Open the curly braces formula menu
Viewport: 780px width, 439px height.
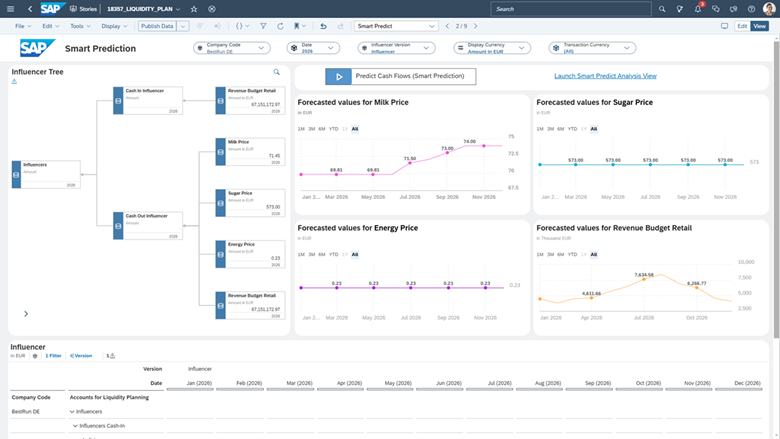pos(242,26)
